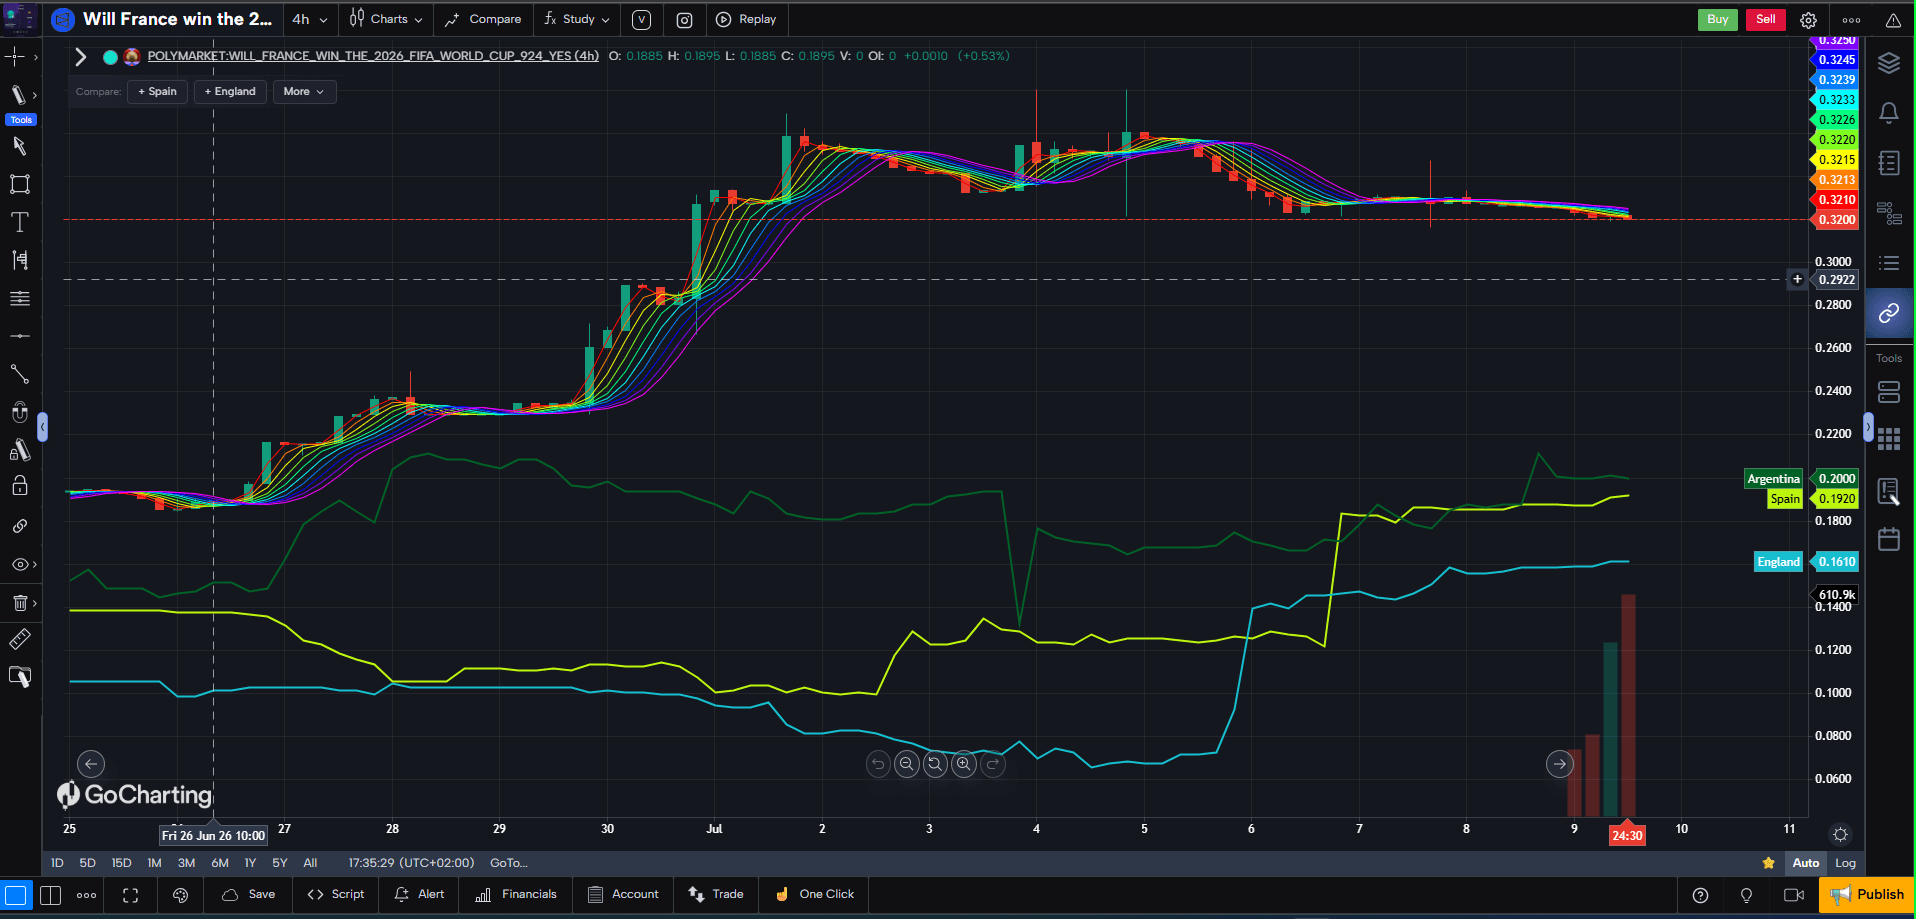Open the watchlist list panel
The image size is (1916, 919).
coord(1888,263)
